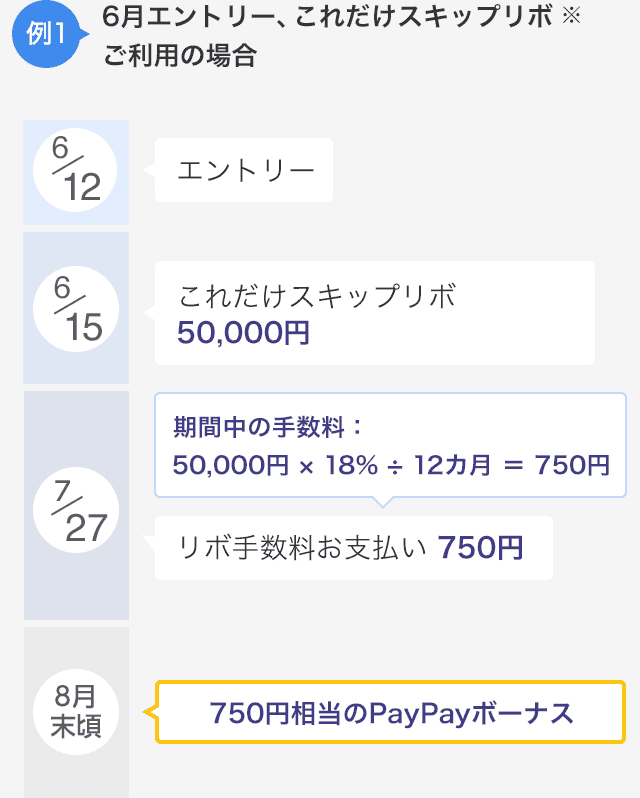
Task: Select the 7/27 date circle
Action: click(76, 510)
